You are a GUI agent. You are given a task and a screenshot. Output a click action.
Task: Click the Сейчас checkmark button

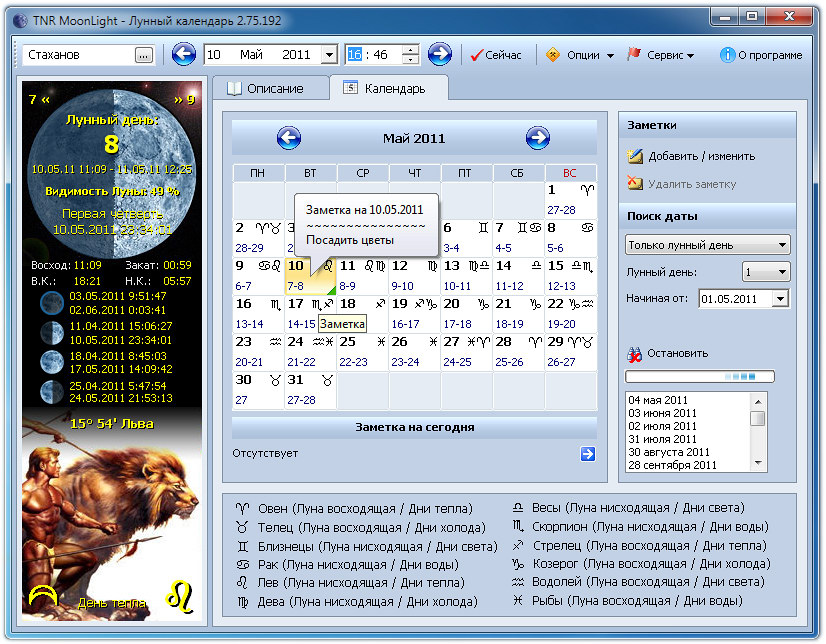(496, 55)
